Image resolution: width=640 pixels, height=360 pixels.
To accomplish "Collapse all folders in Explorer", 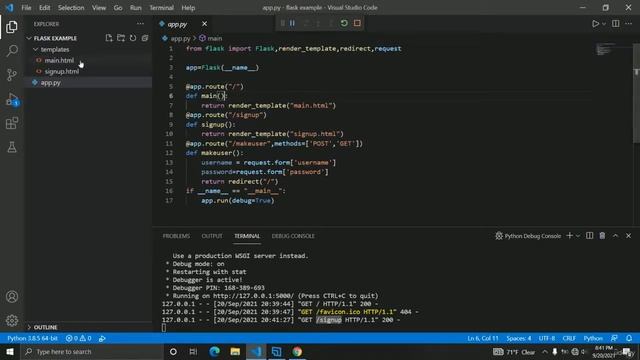I will click(x=145, y=38).
